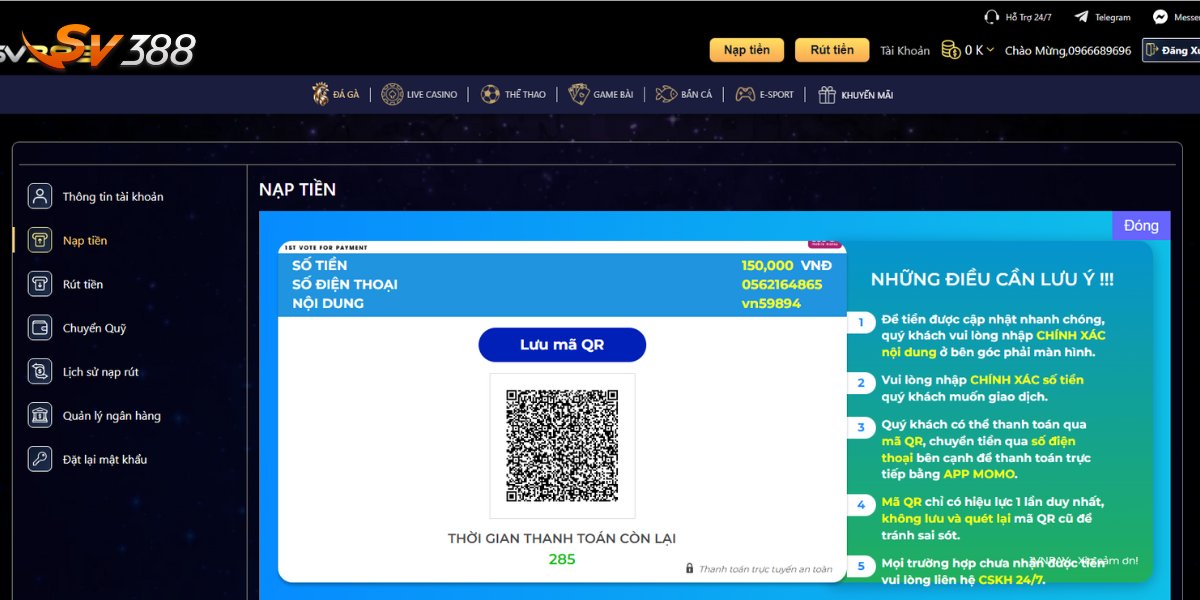This screenshot has height=600, width=1200.
Task: Open the Hỗ Trợ 24/7 link
Action: 1018,17
